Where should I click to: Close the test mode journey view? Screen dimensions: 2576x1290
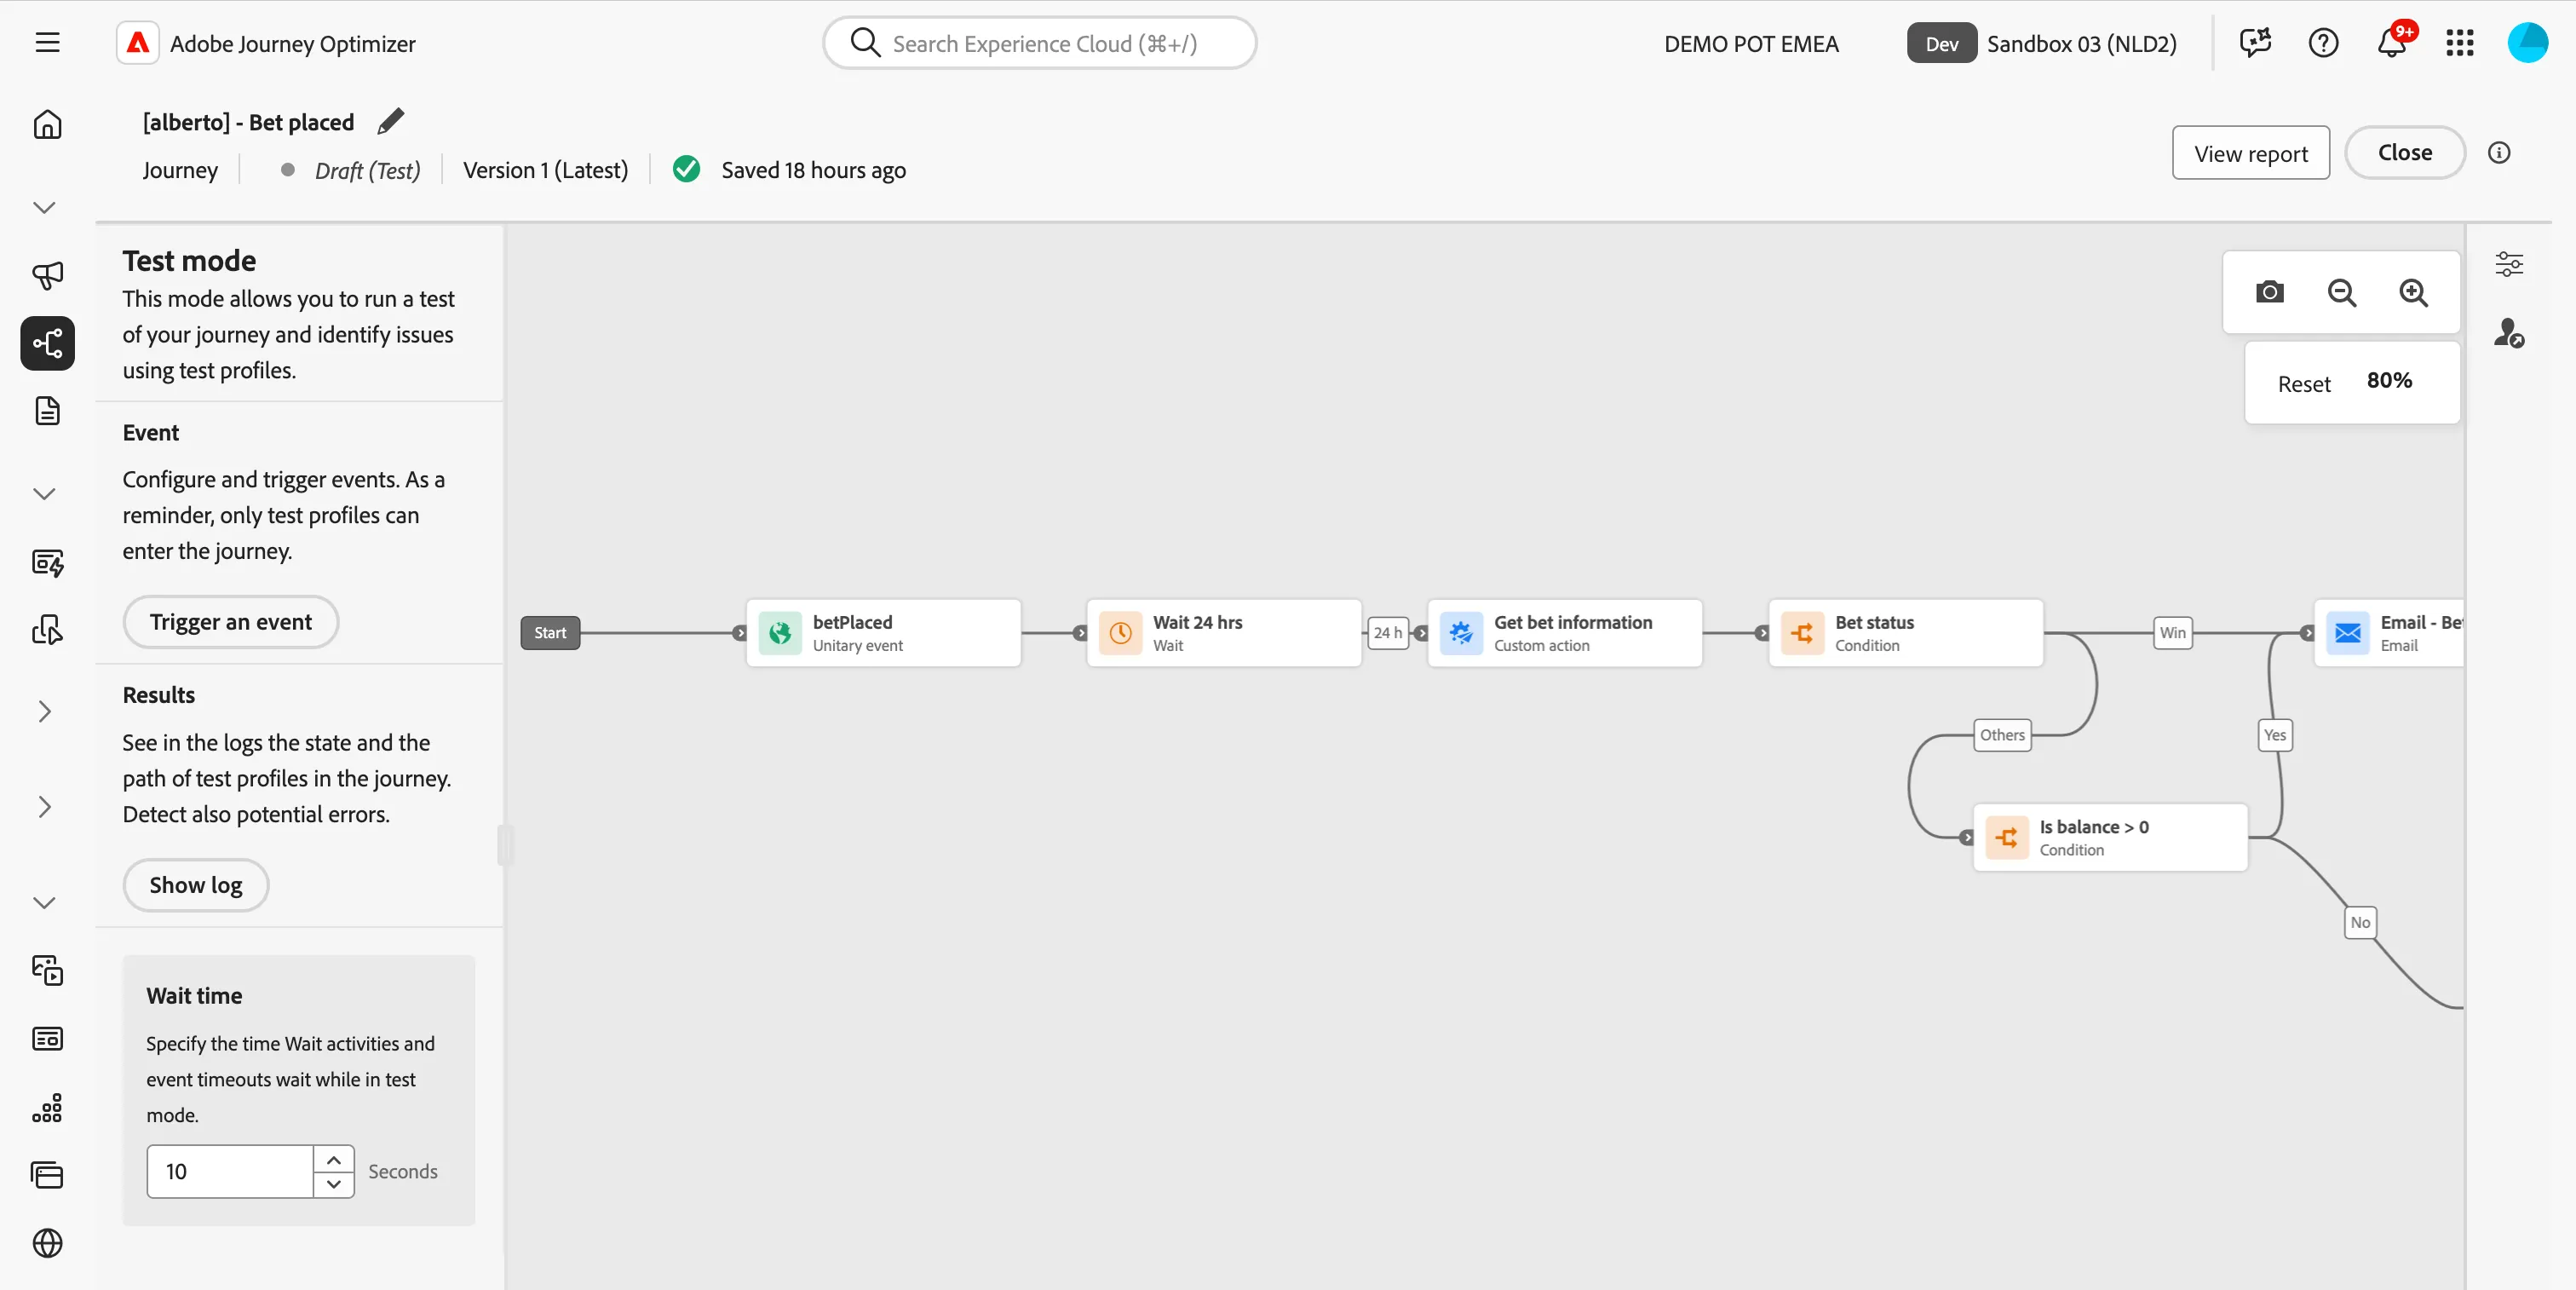(x=2405, y=153)
